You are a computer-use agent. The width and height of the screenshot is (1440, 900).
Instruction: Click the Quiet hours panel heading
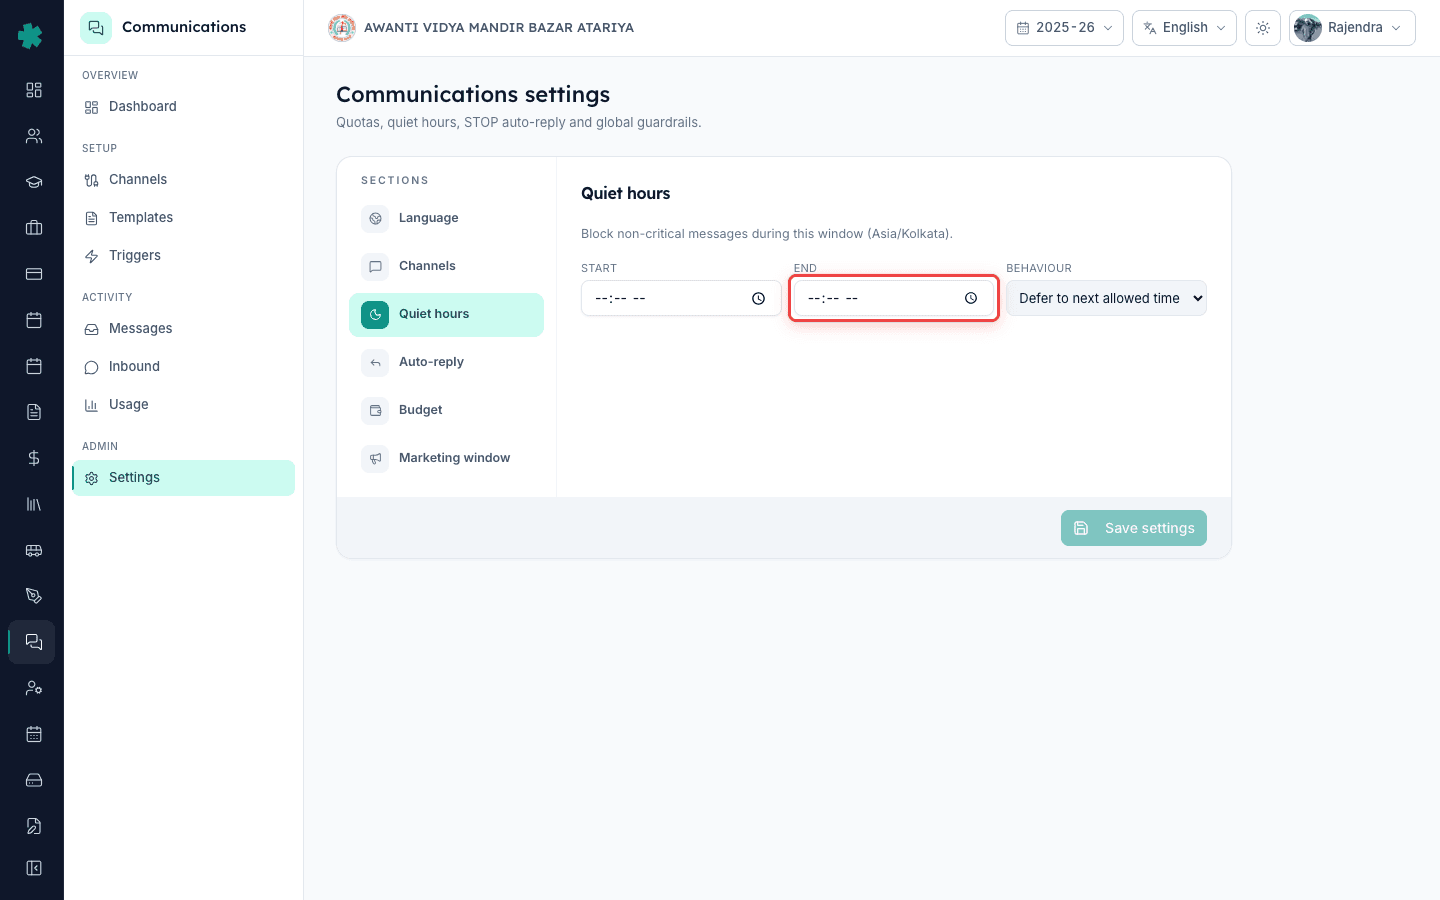click(626, 193)
